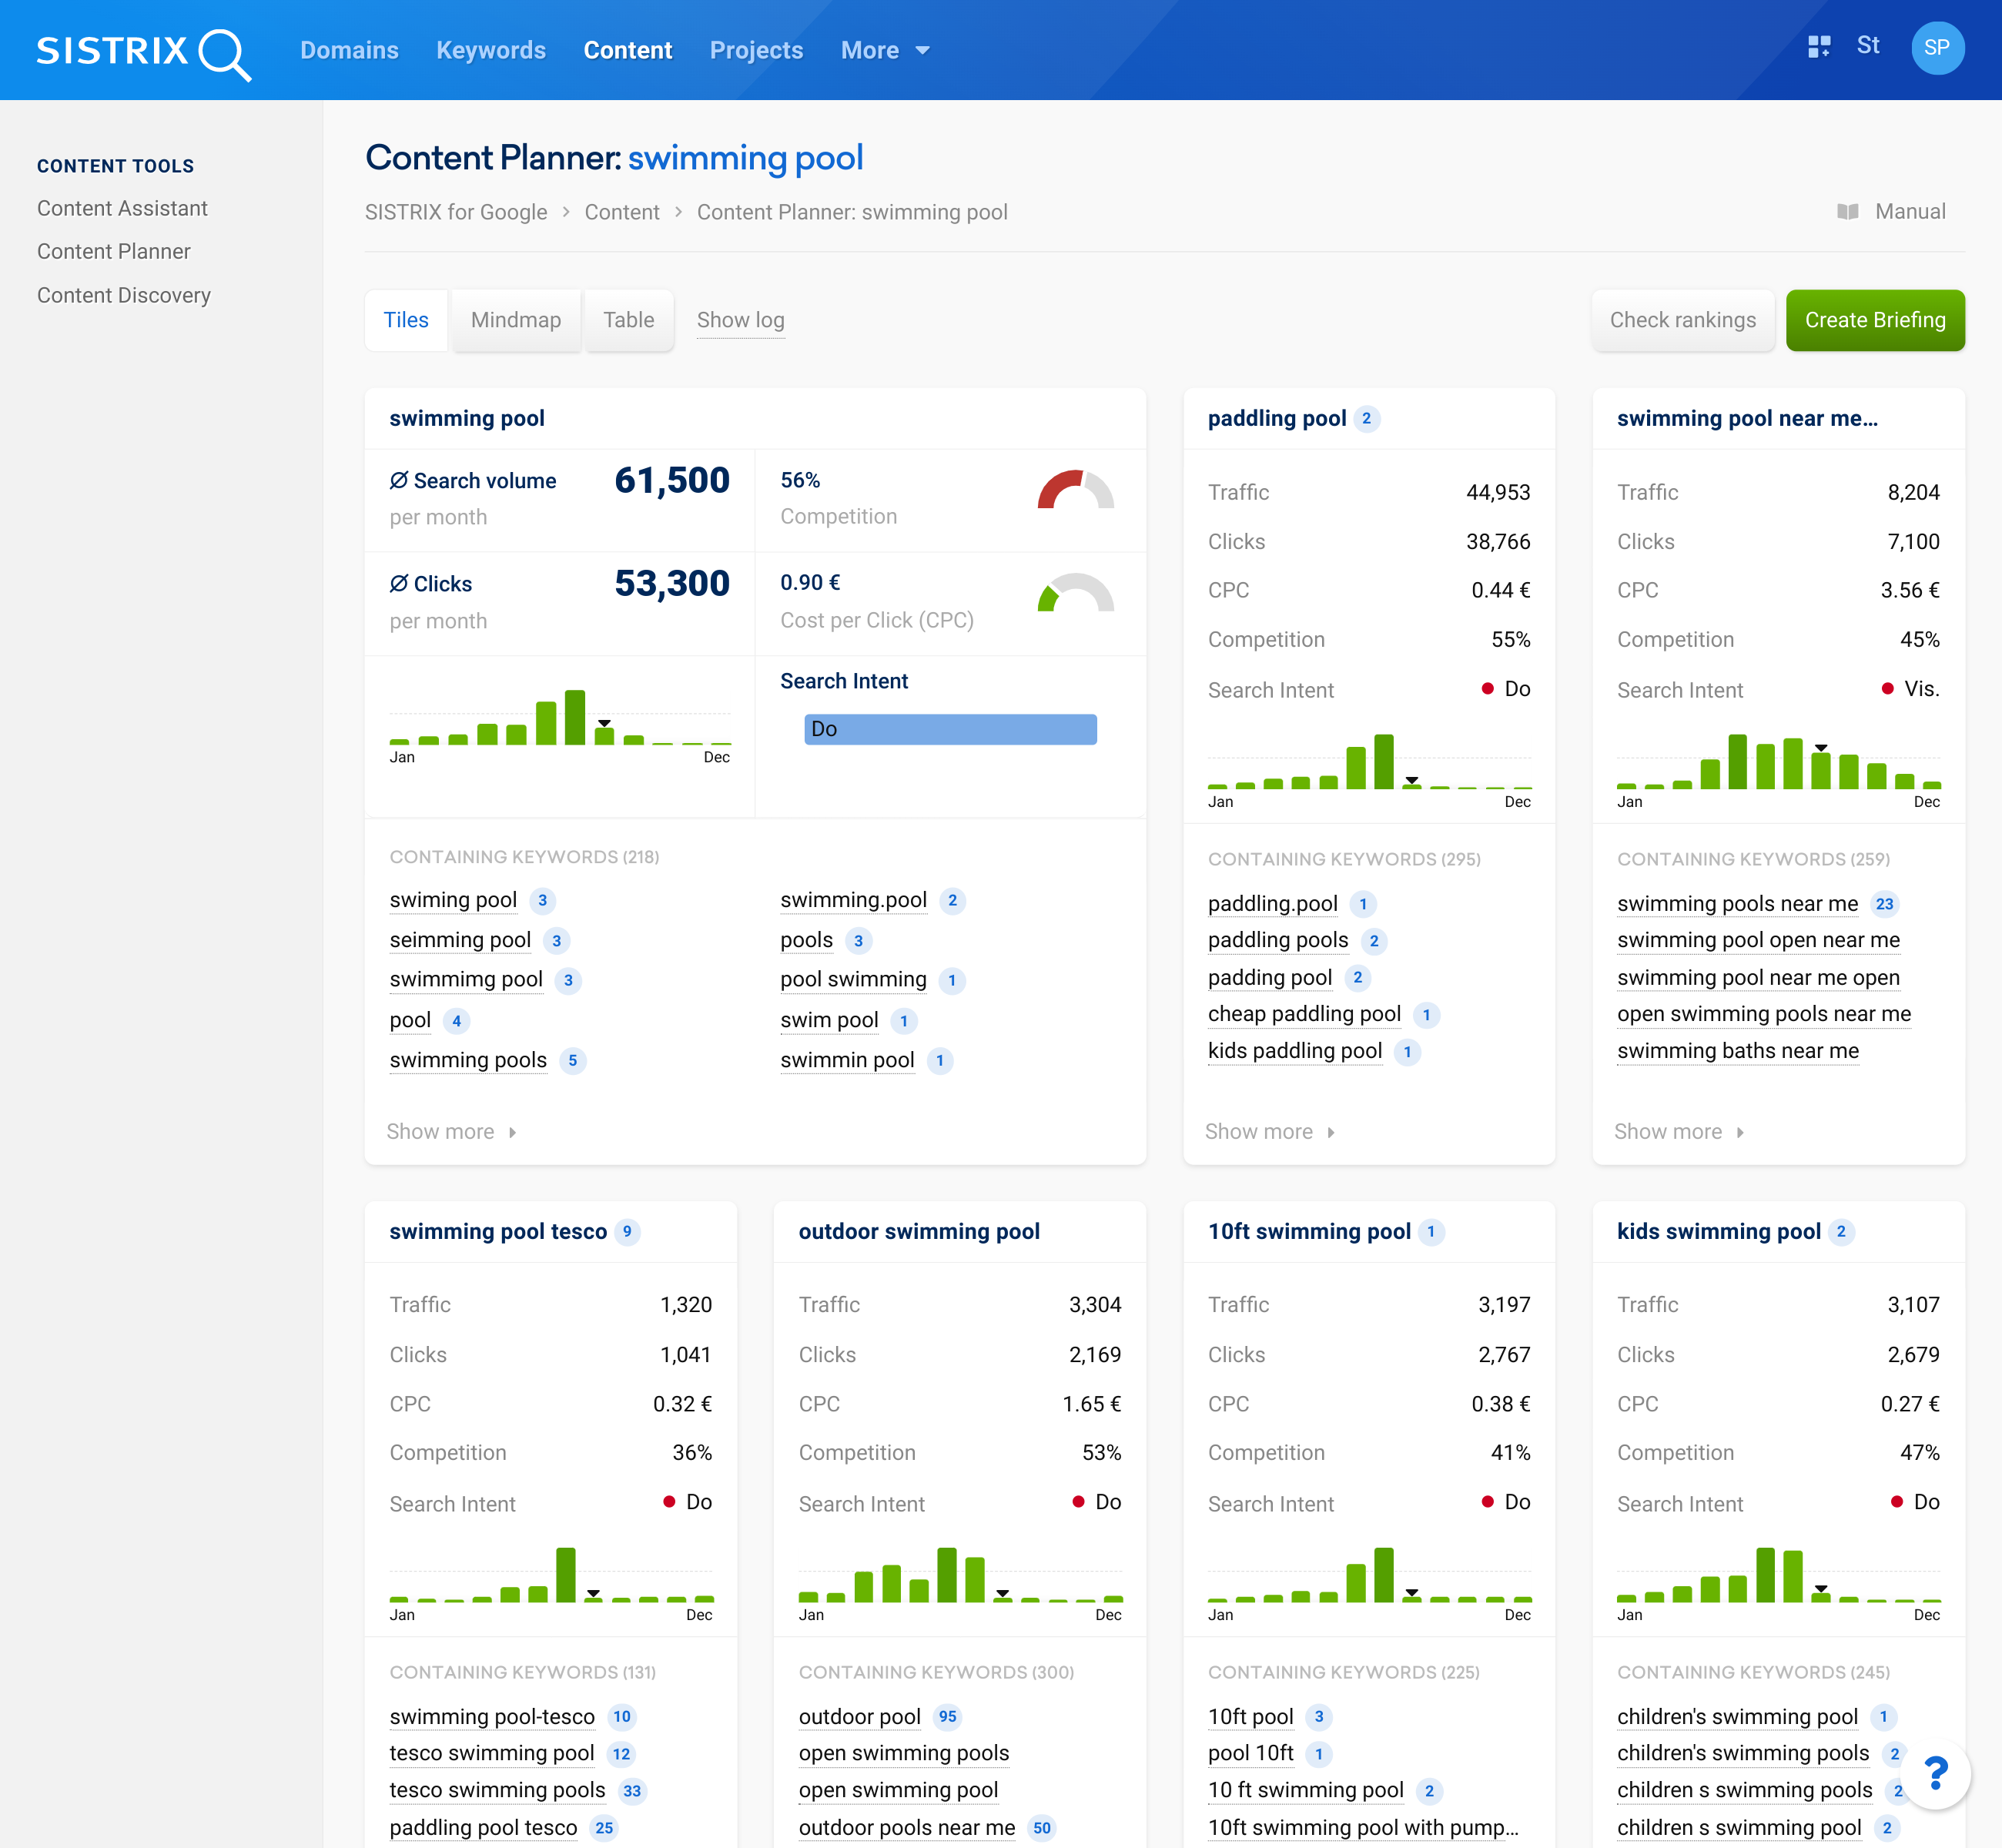Viewport: 2002px width, 1848px height.
Task: Click the Content Planner sidebar link
Action: (x=113, y=249)
